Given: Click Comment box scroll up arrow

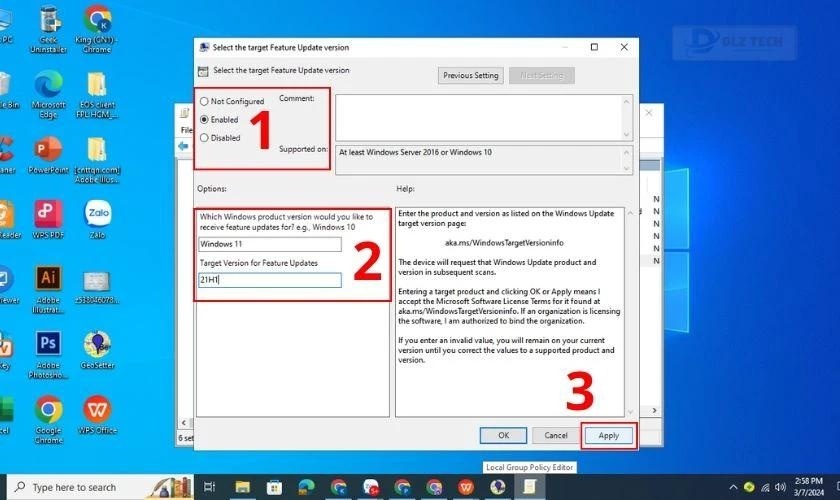Looking at the screenshot, I should [x=626, y=101].
